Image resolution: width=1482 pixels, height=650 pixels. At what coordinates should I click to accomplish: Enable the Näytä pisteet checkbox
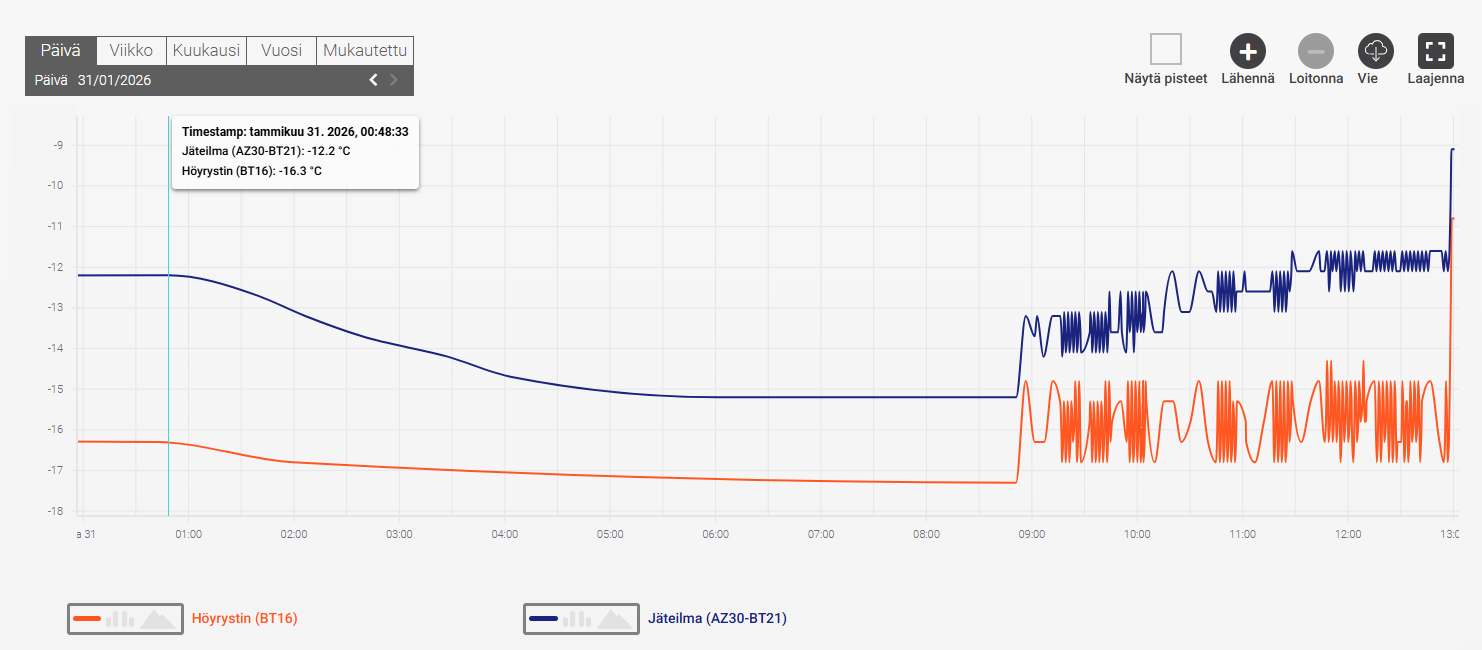(1165, 49)
